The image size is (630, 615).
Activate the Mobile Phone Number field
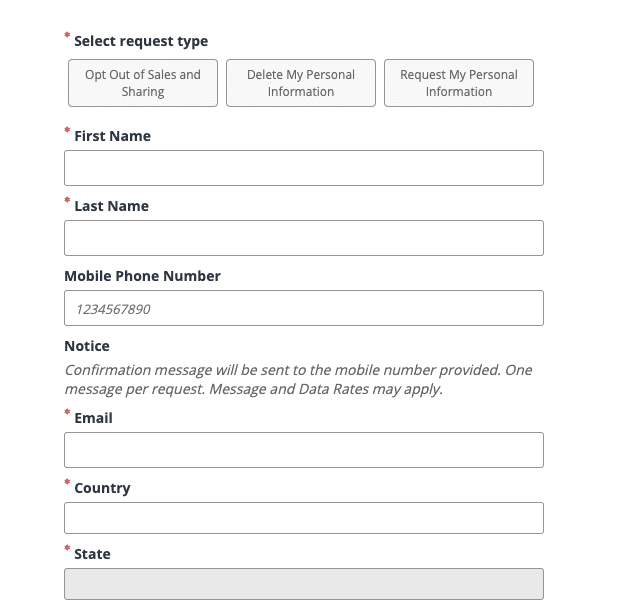tap(304, 308)
